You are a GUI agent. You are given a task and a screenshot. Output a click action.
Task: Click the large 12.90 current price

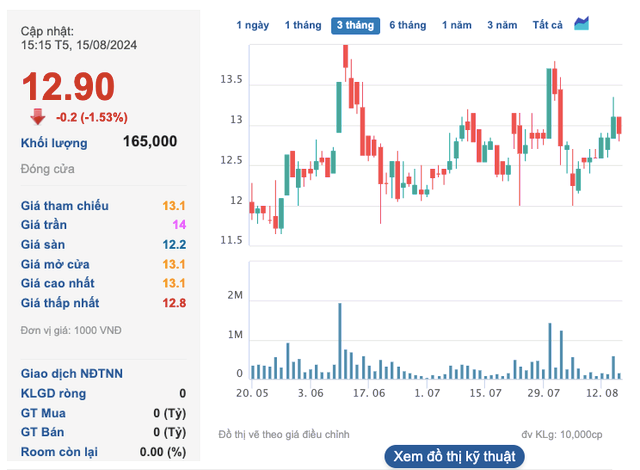point(68,88)
